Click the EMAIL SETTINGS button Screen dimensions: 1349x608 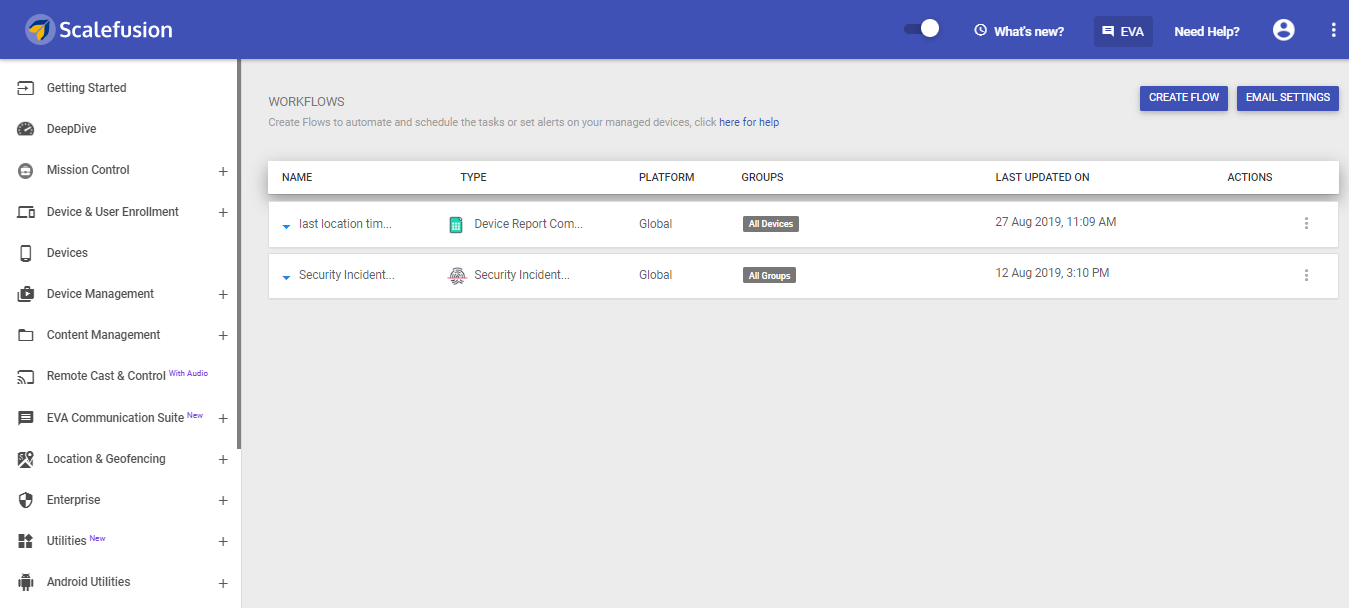(1288, 98)
